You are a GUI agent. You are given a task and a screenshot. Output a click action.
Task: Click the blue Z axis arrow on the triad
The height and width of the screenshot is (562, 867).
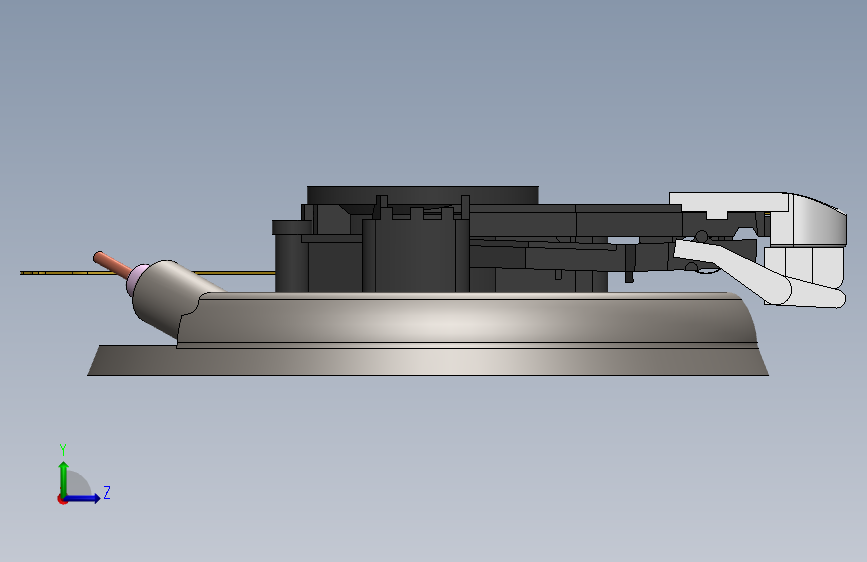pyautogui.click(x=83, y=498)
